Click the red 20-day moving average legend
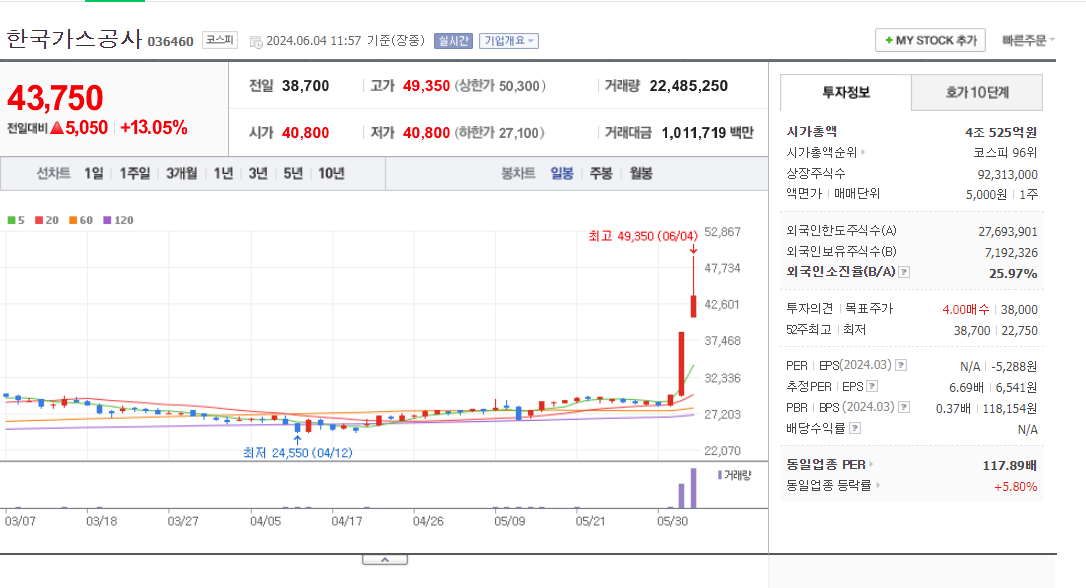The width and height of the screenshot is (1086, 588). coord(47,220)
